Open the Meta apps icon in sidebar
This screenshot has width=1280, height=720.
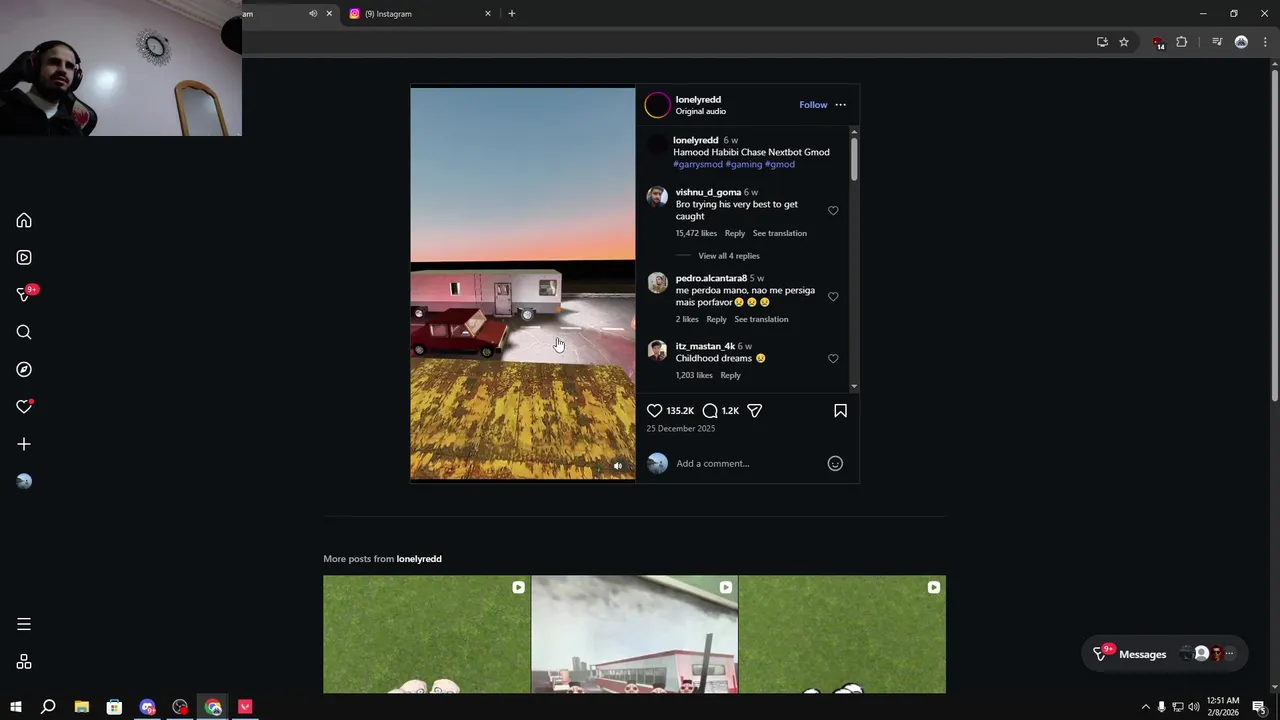(24, 662)
